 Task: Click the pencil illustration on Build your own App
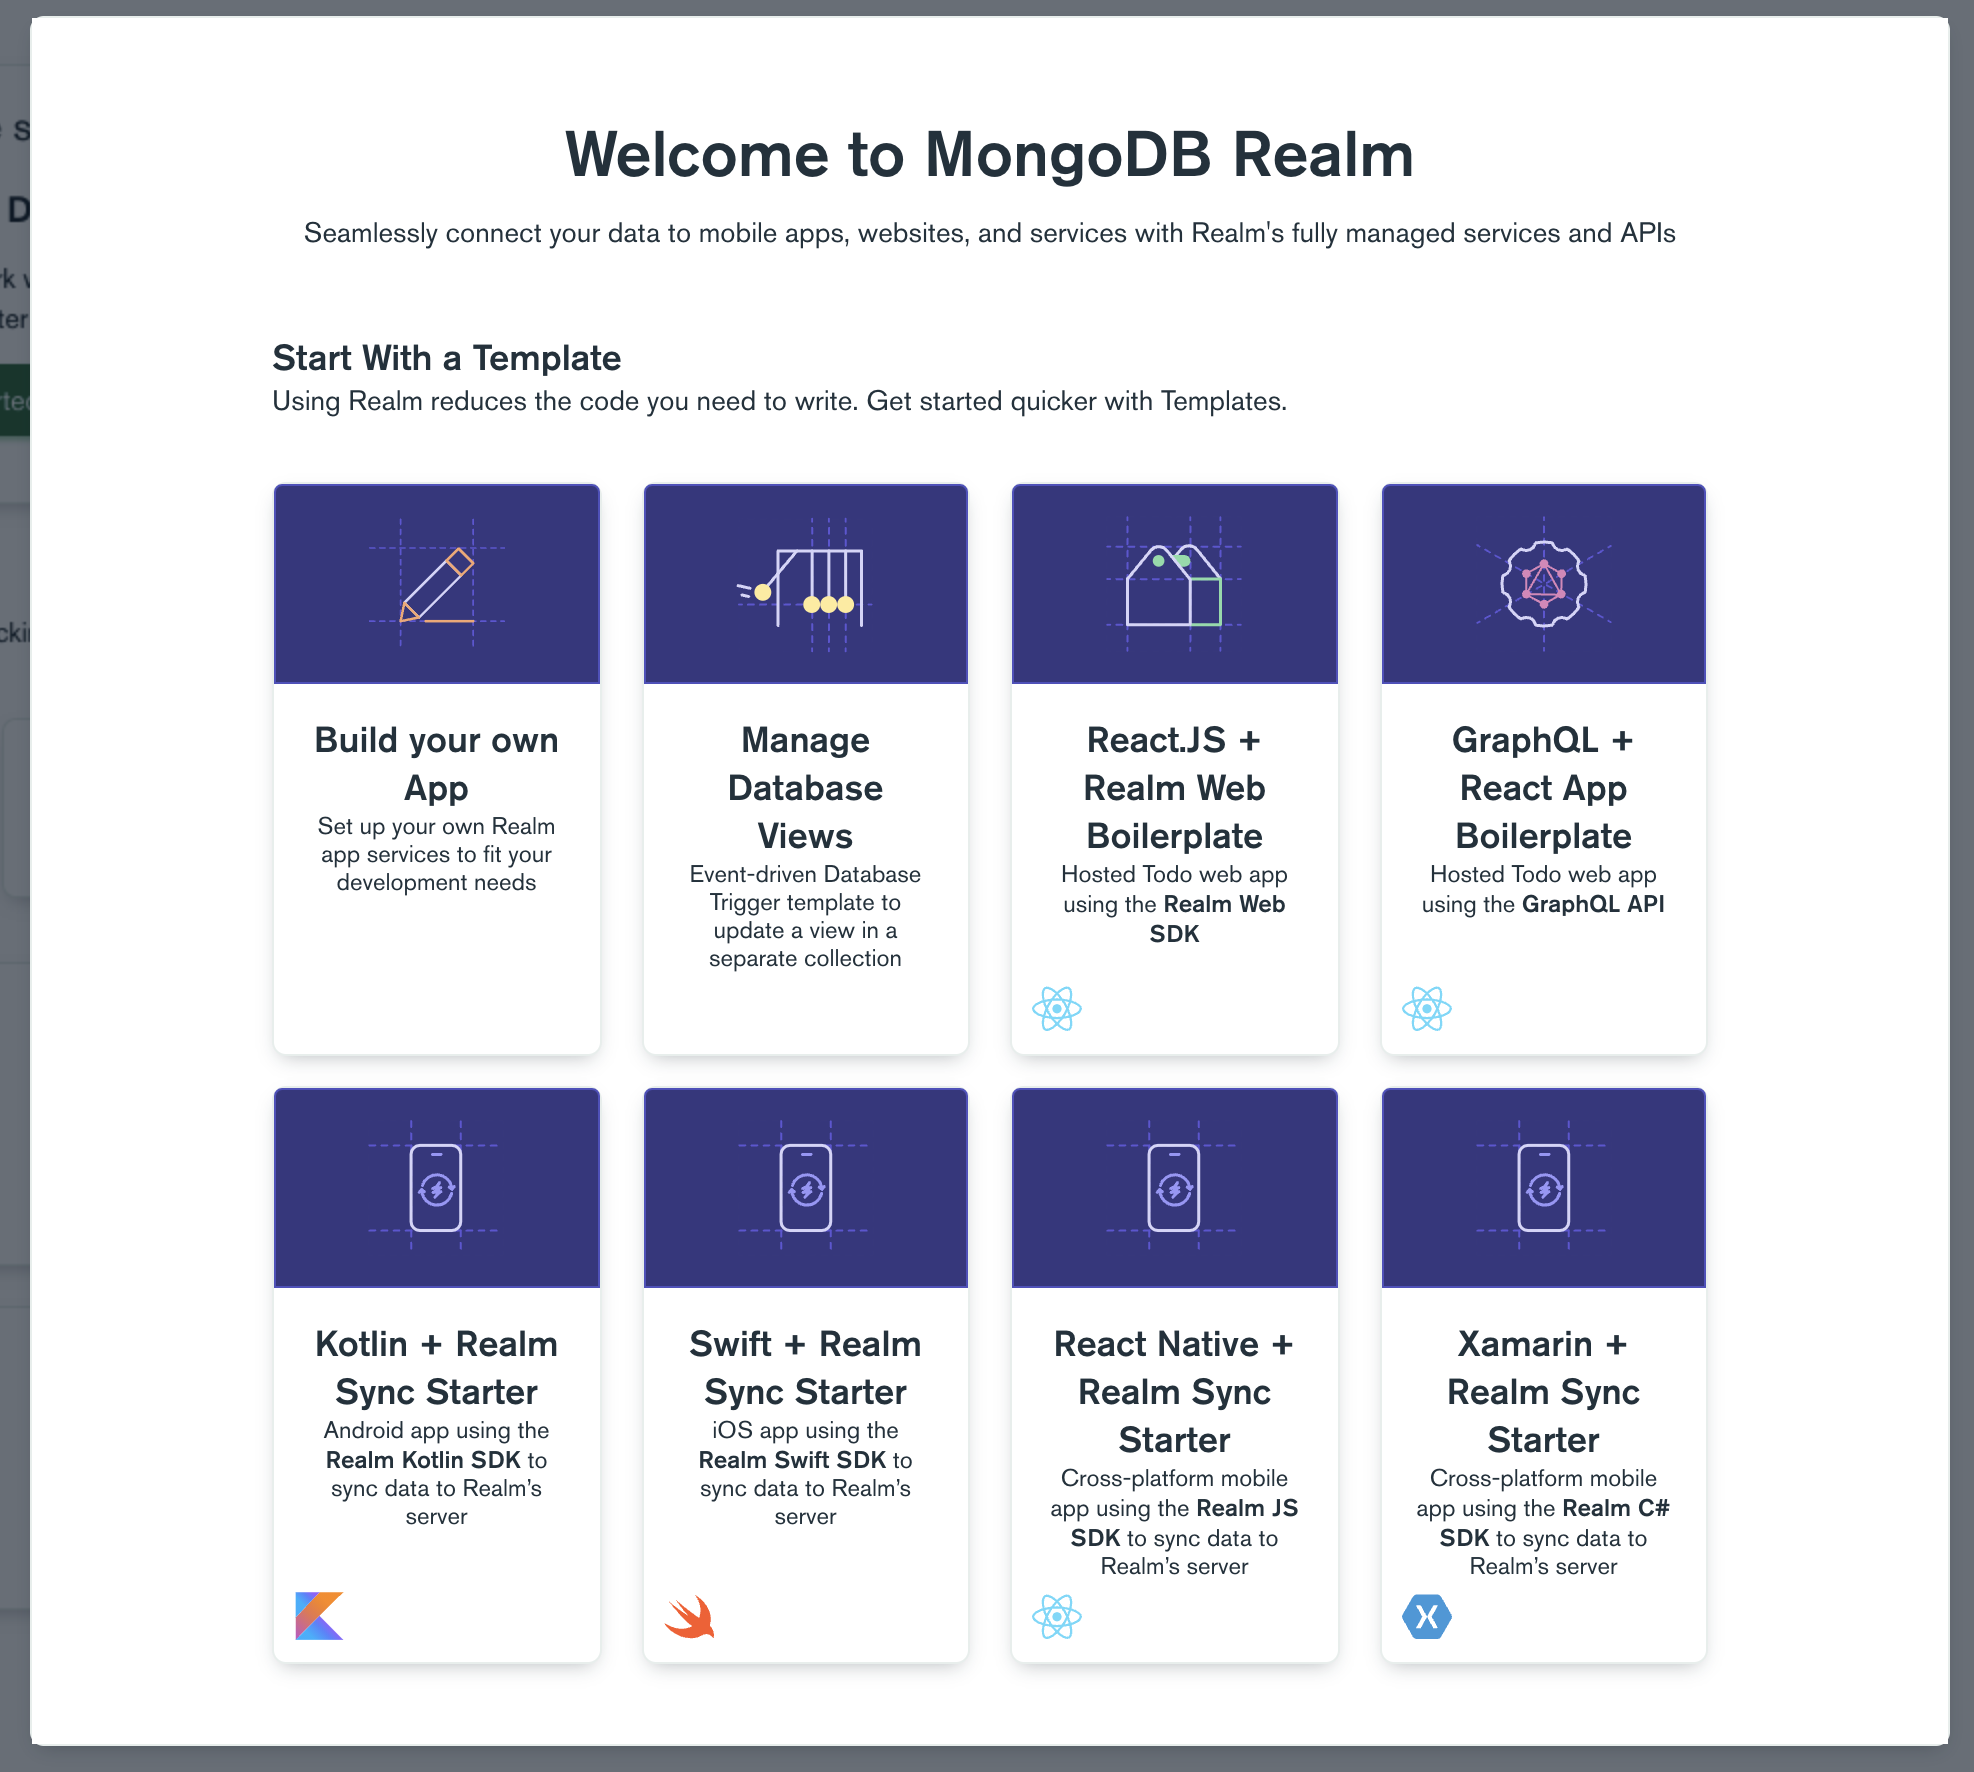436,583
